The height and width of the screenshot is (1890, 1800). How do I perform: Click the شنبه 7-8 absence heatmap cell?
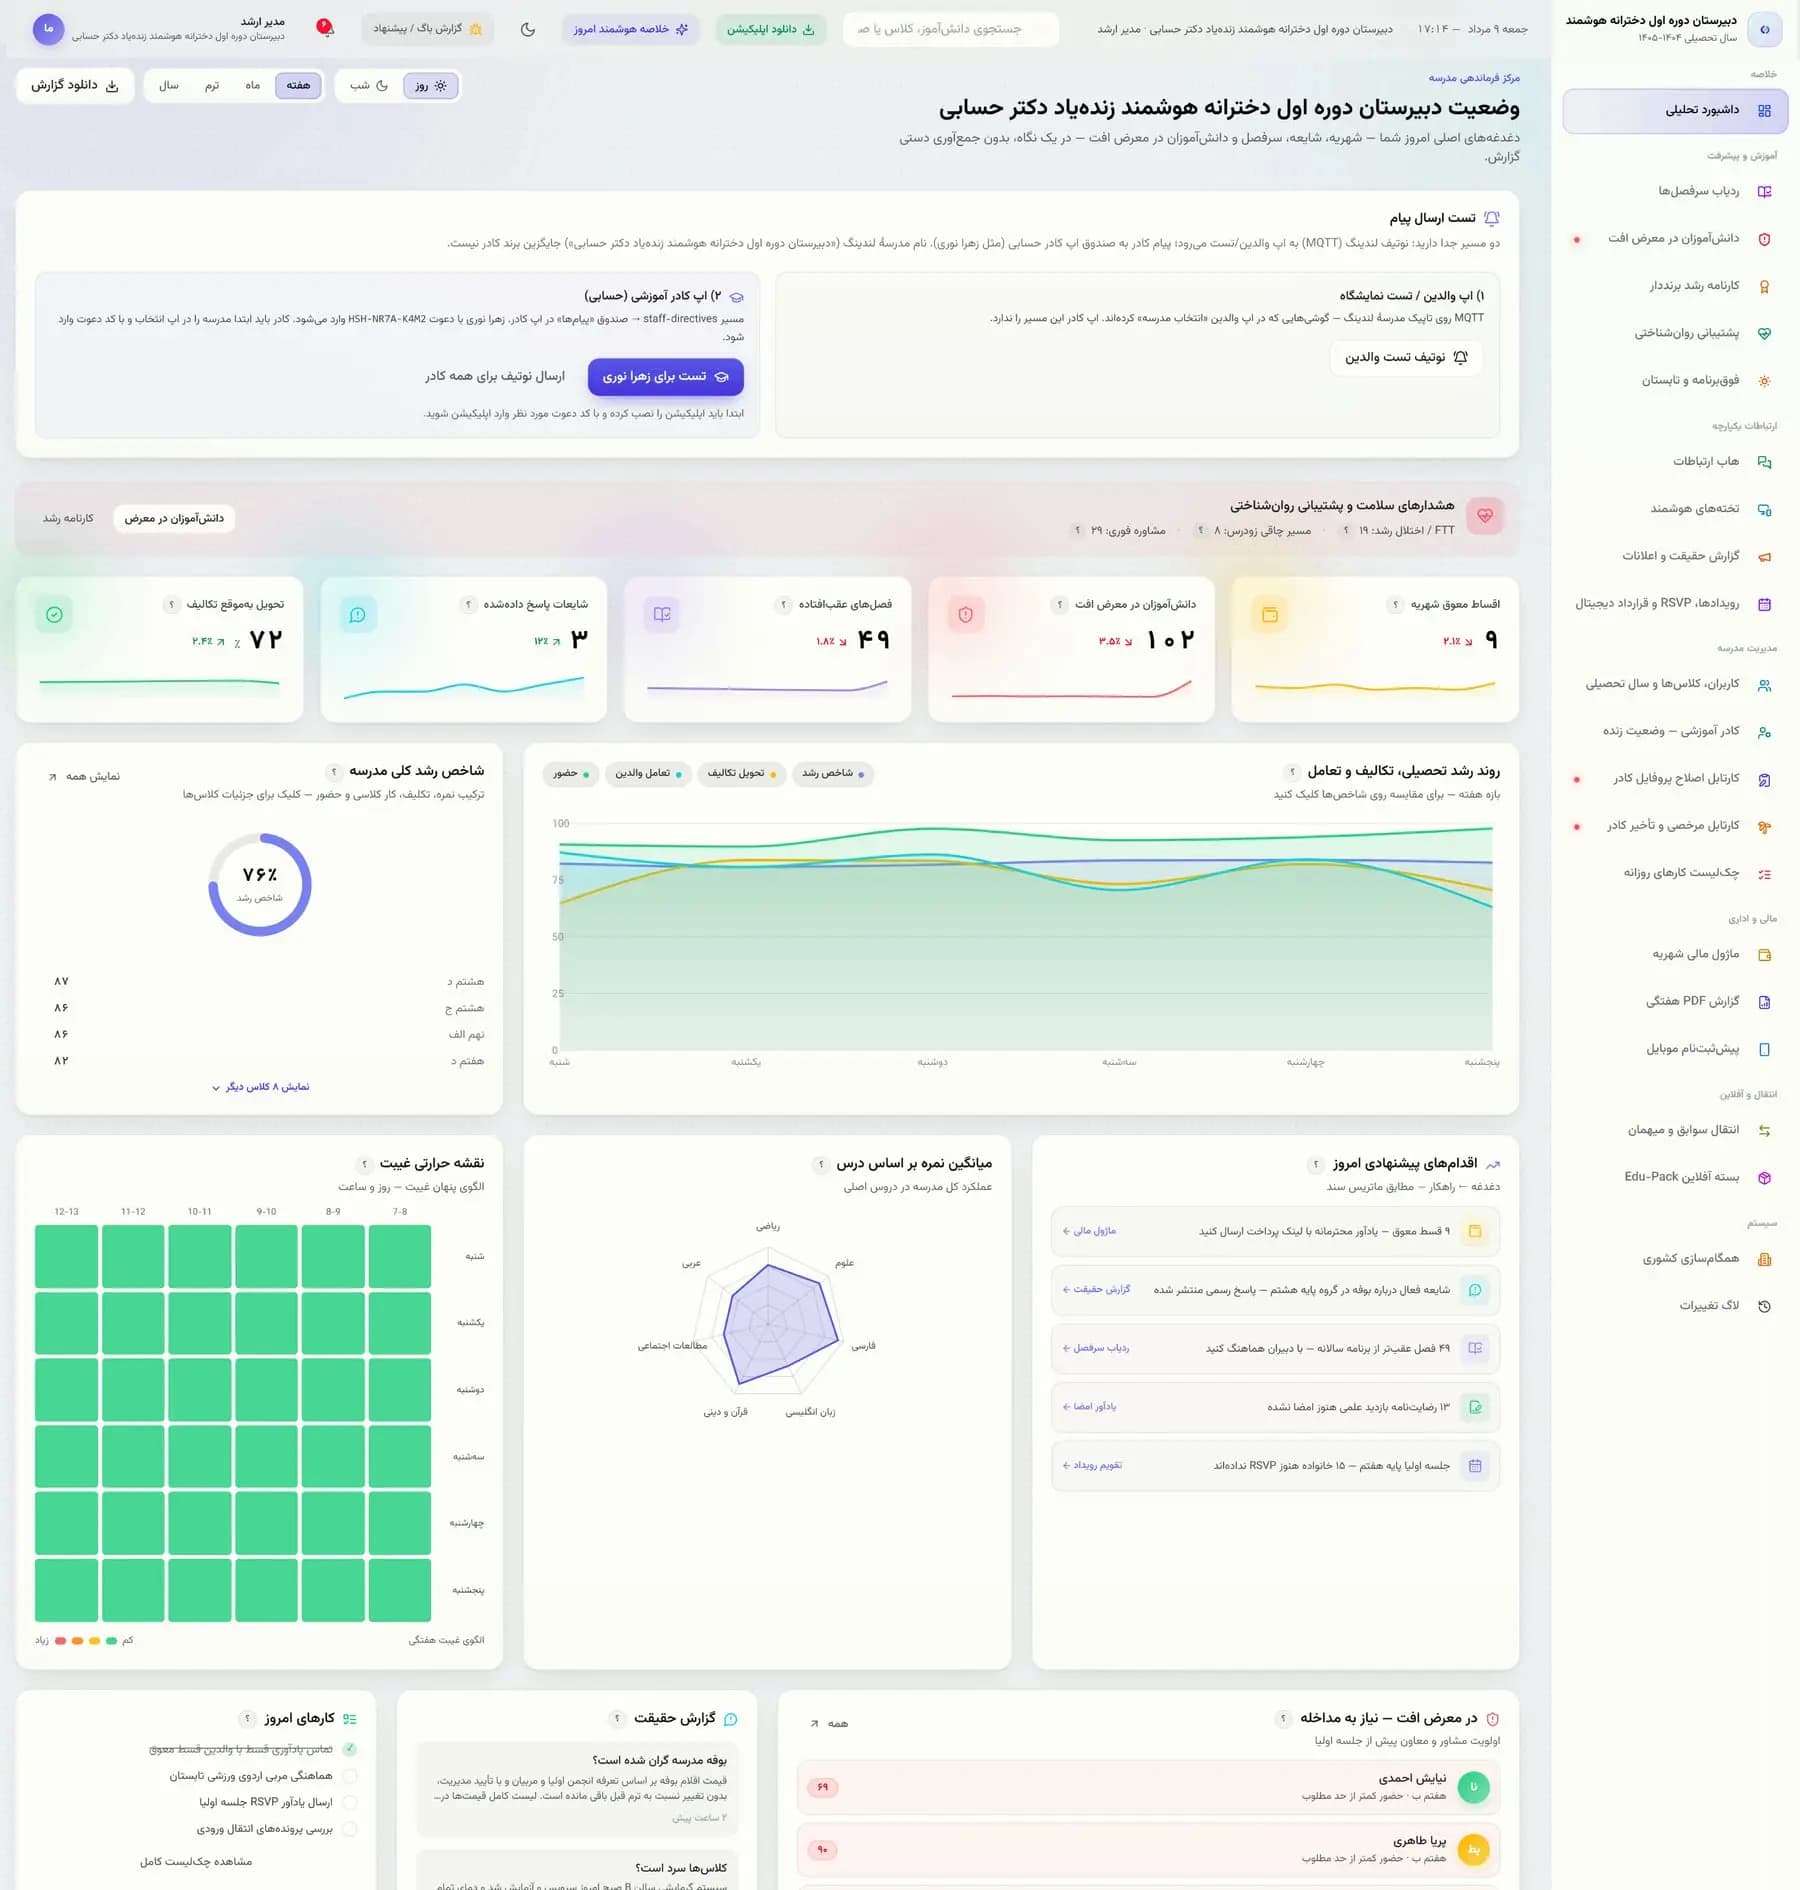pos(400,1256)
